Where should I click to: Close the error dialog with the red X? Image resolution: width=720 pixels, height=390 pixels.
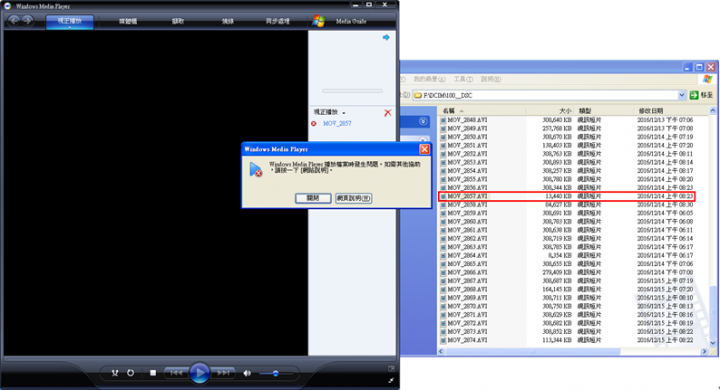click(x=424, y=149)
